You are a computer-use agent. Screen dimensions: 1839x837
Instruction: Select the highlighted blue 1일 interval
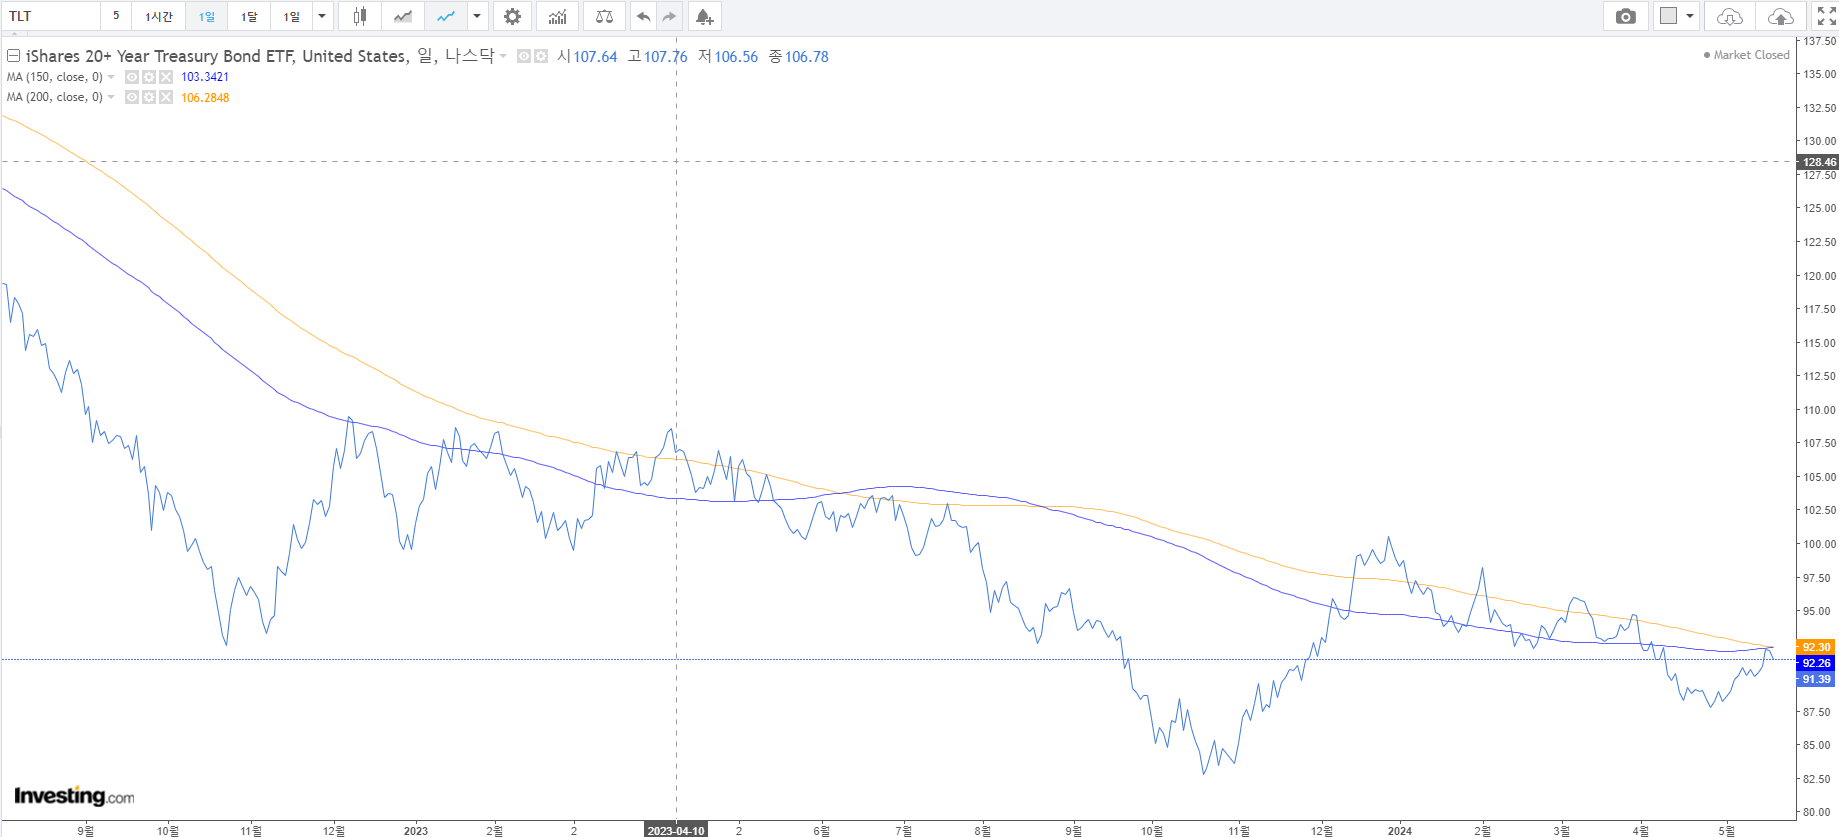coord(207,16)
